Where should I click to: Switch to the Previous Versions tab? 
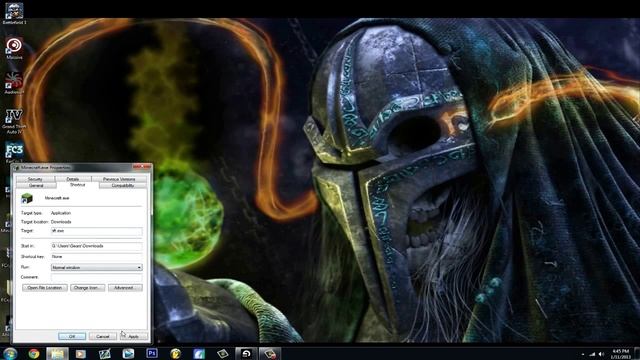pyautogui.click(x=119, y=179)
